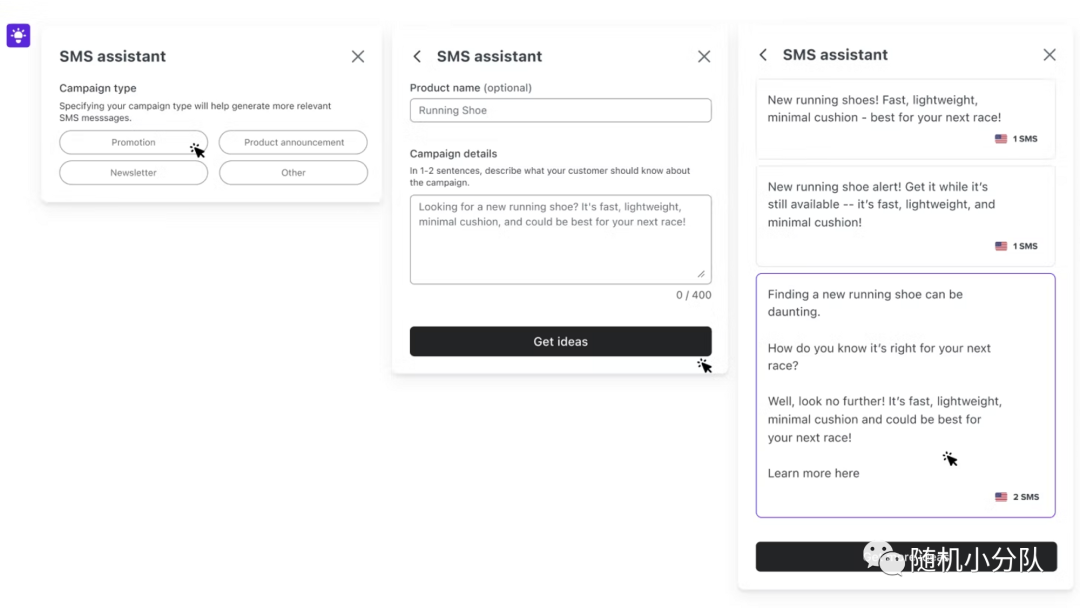The image size is (1080, 608).
Task: Select the 'New running shoes! Fast, lightweight' message
Action: click(x=906, y=119)
